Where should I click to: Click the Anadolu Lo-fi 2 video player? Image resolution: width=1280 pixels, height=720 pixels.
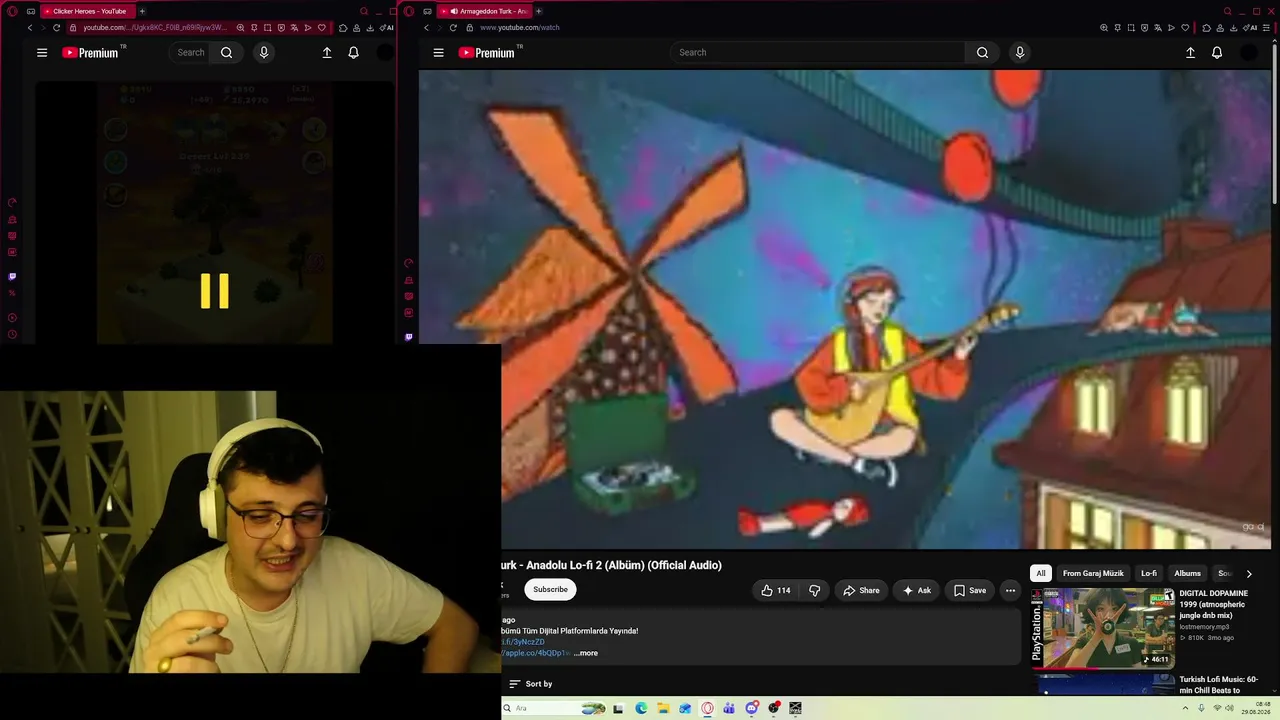click(x=845, y=310)
